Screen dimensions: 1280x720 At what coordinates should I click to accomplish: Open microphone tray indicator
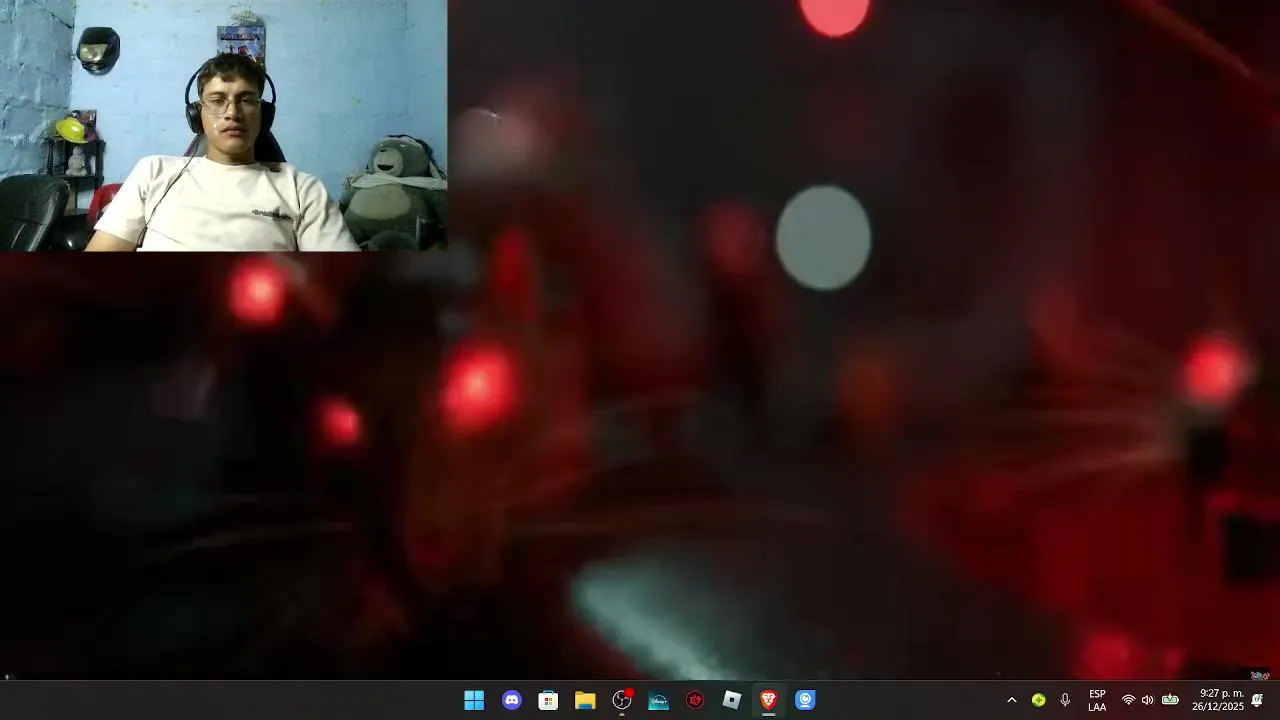point(1065,700)
